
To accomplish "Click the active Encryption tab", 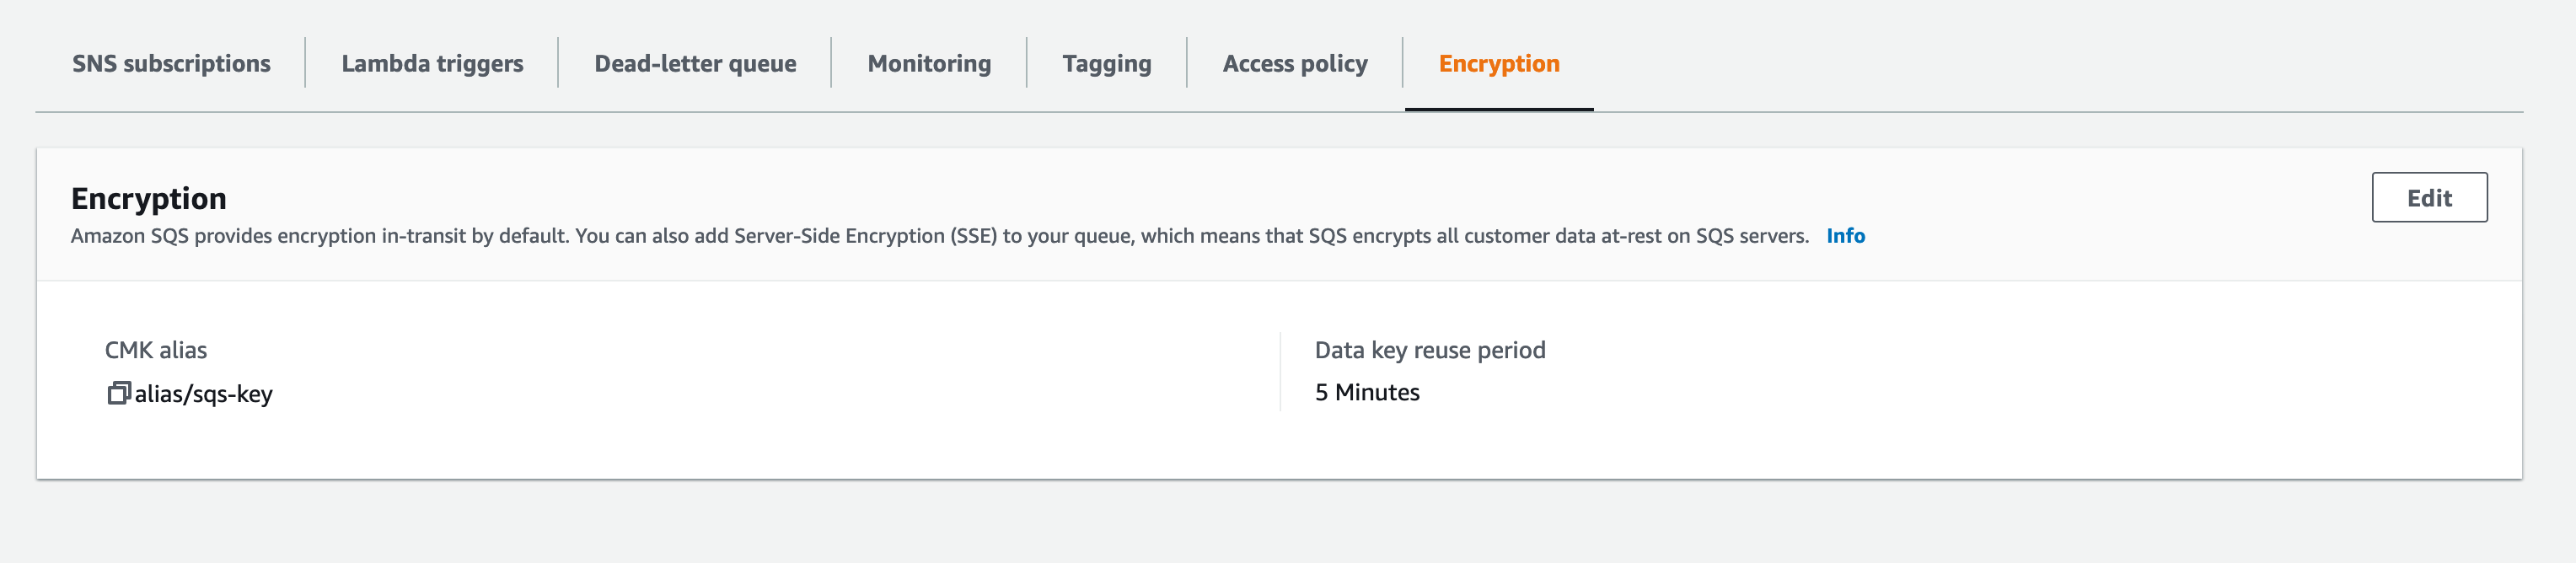I will [1498, 64].
